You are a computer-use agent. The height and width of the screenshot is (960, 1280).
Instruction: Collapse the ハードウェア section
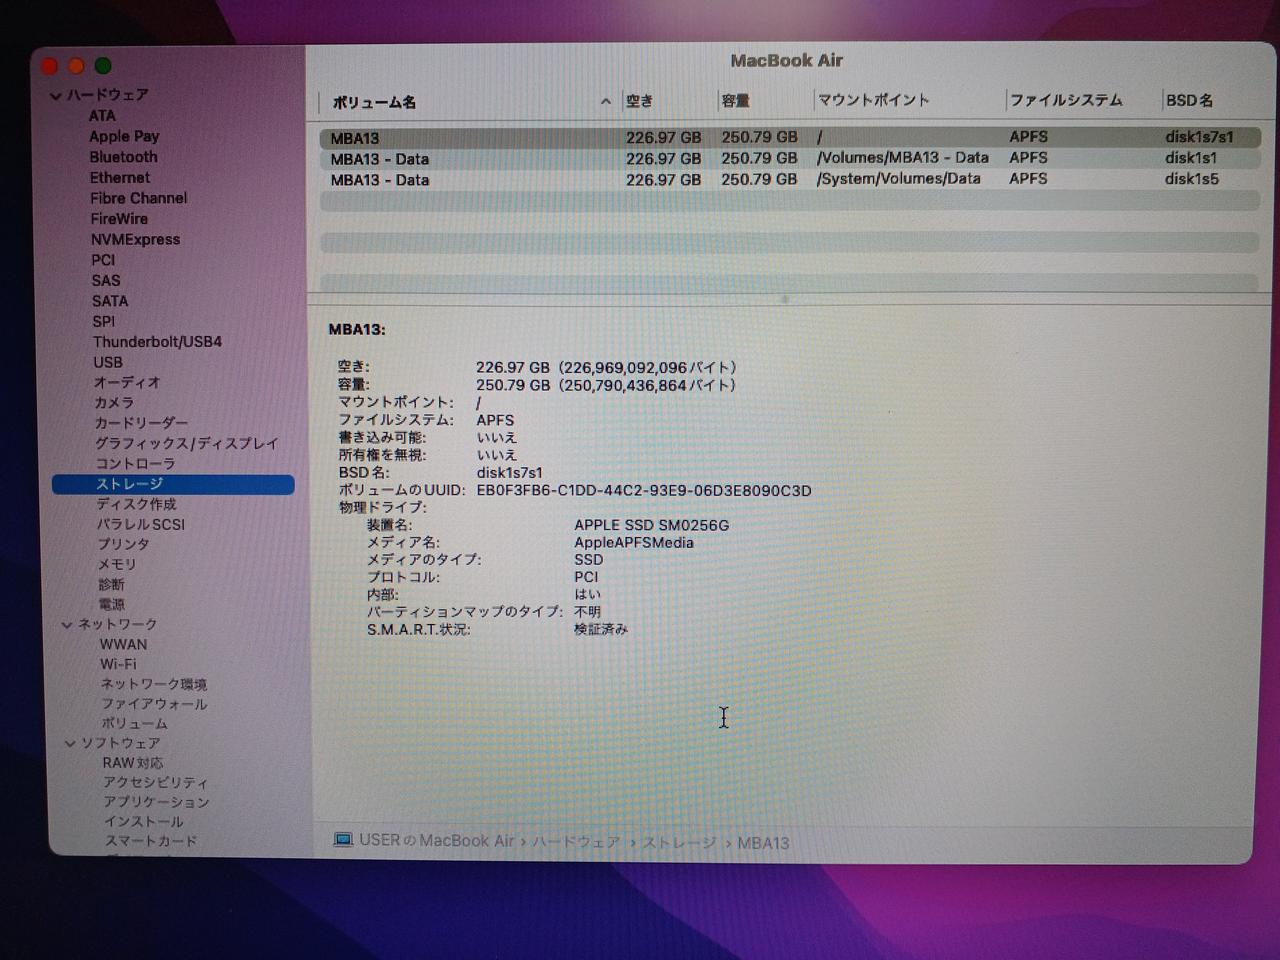56,96
